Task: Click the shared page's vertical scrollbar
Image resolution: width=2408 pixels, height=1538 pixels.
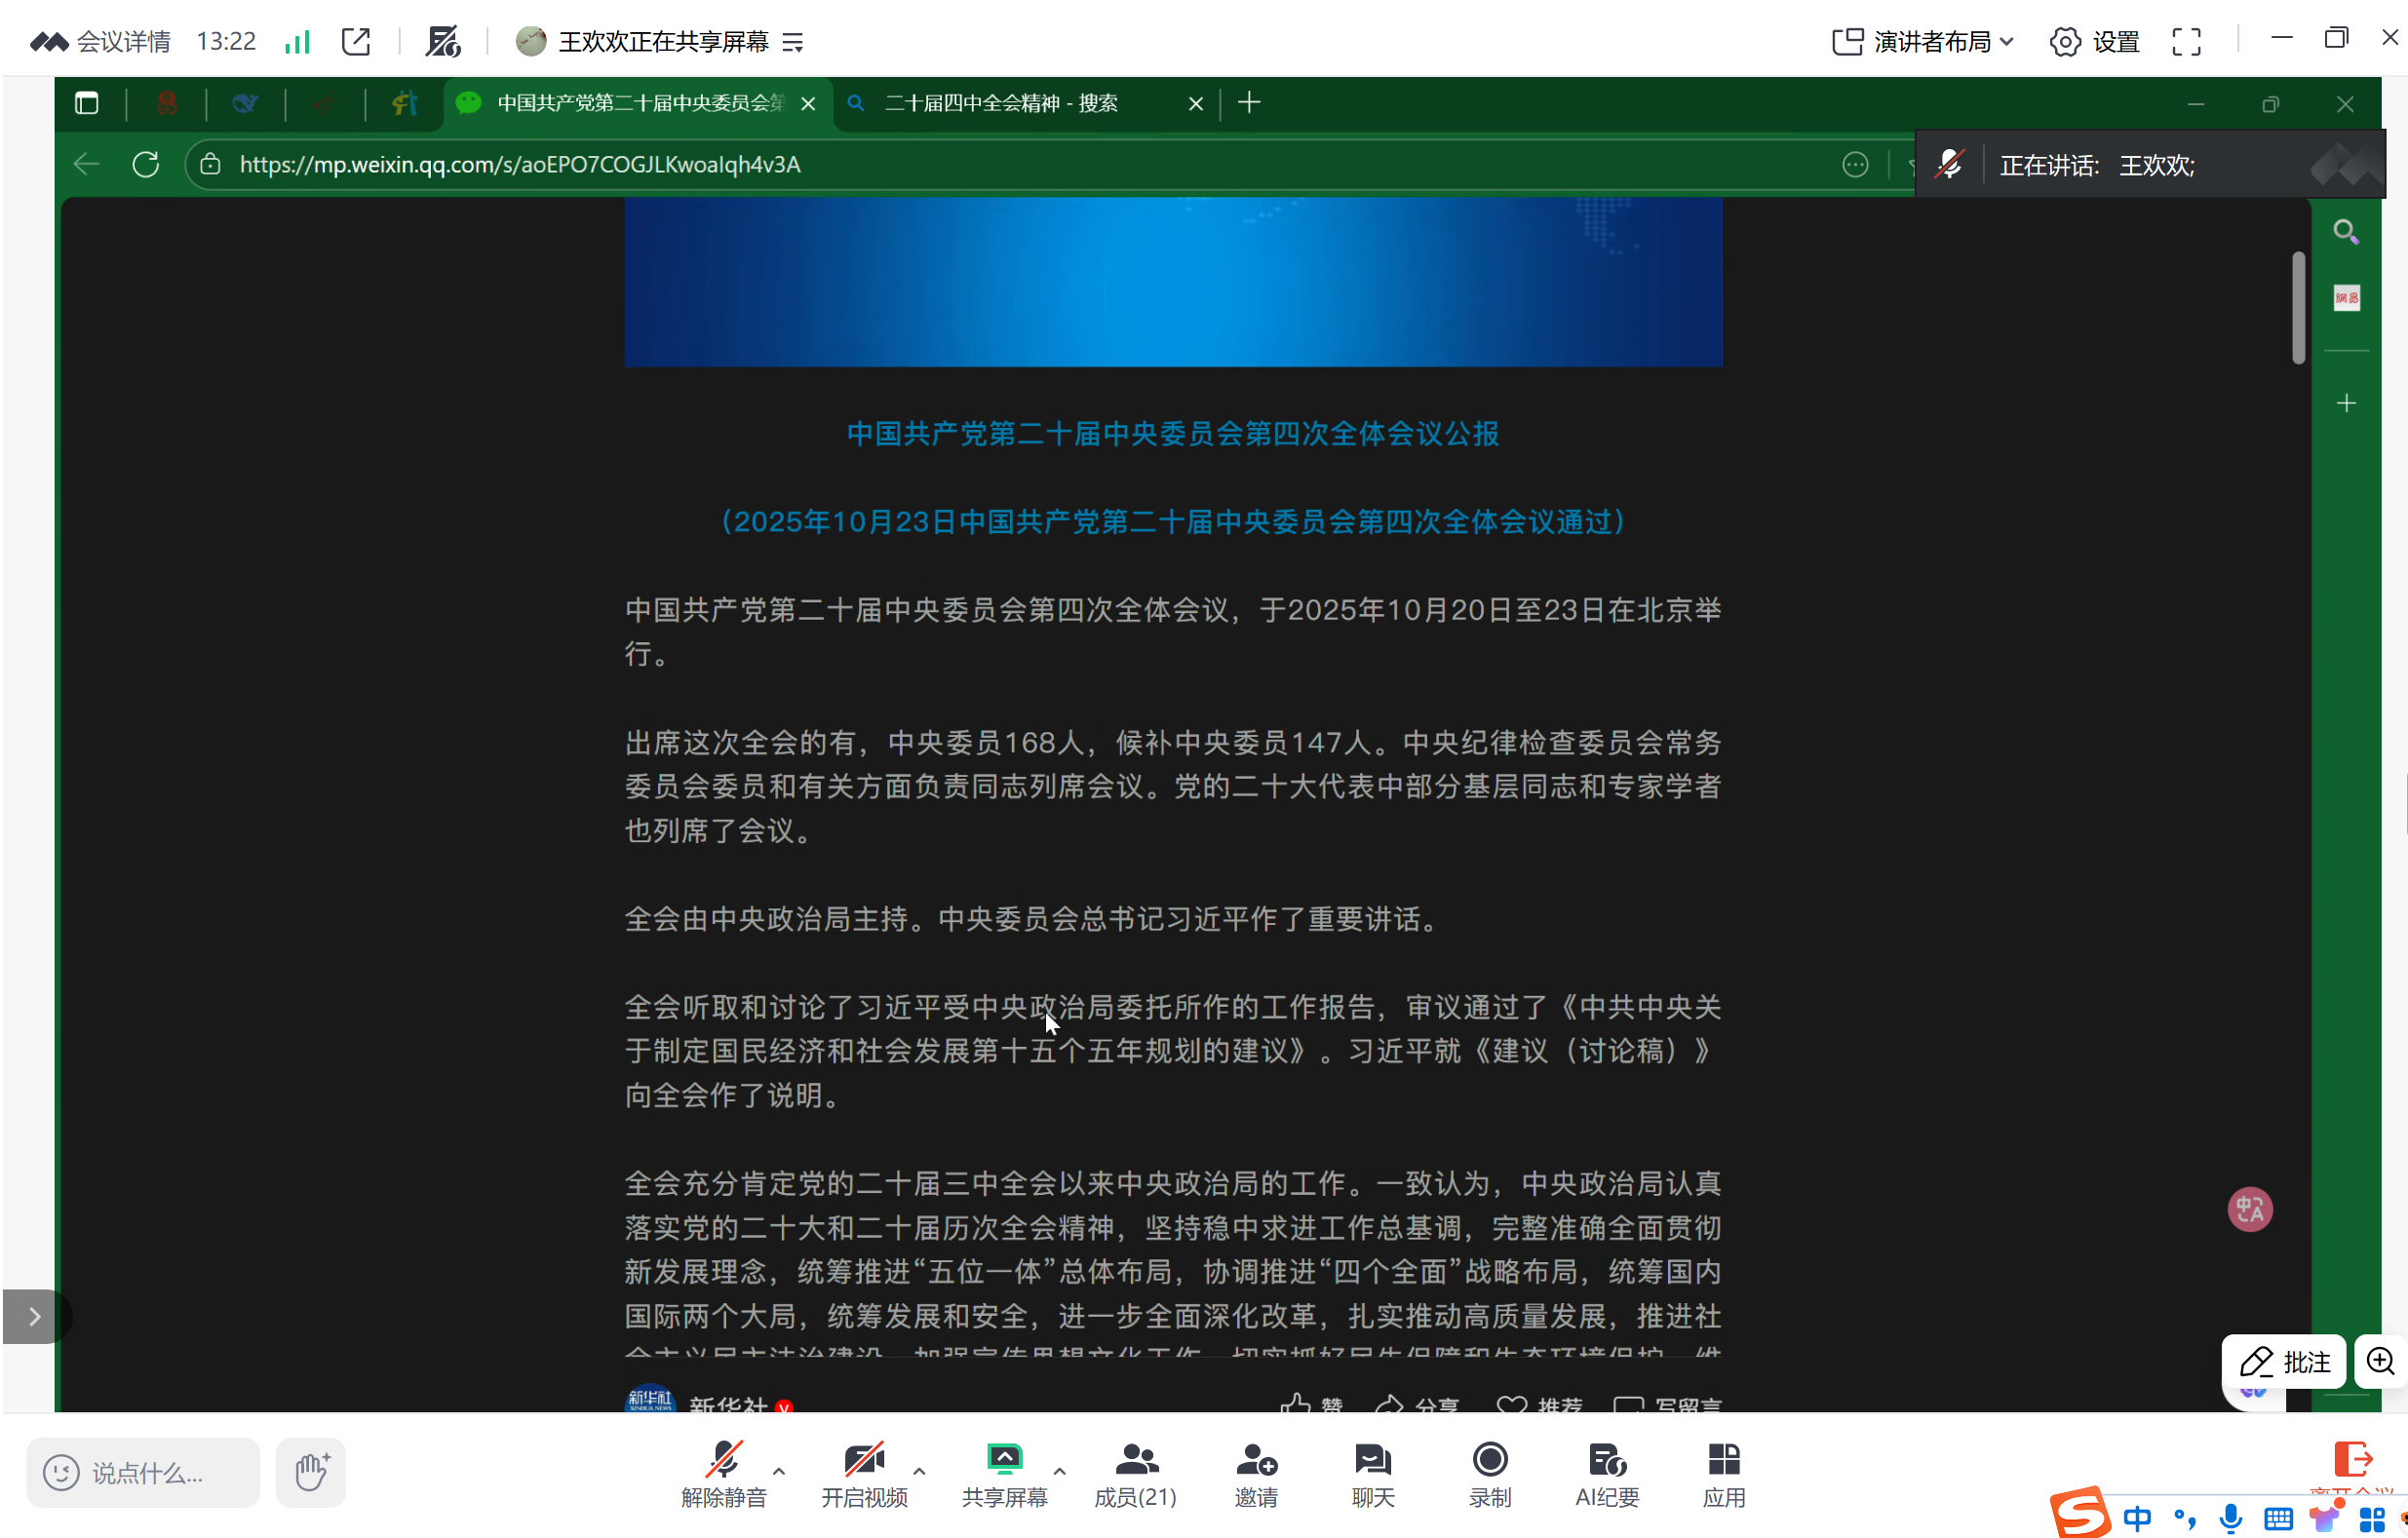Action: pyautogui.click(x=2299, y=308)
